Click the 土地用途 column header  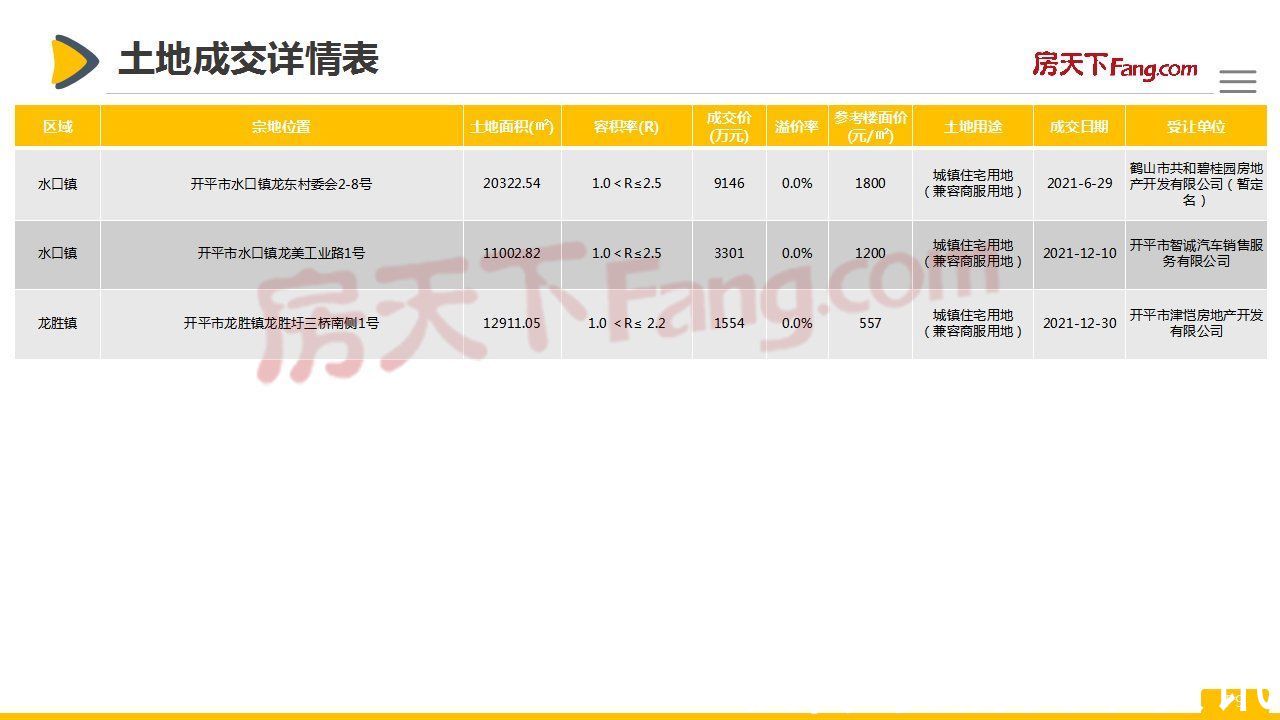(973, 127)
